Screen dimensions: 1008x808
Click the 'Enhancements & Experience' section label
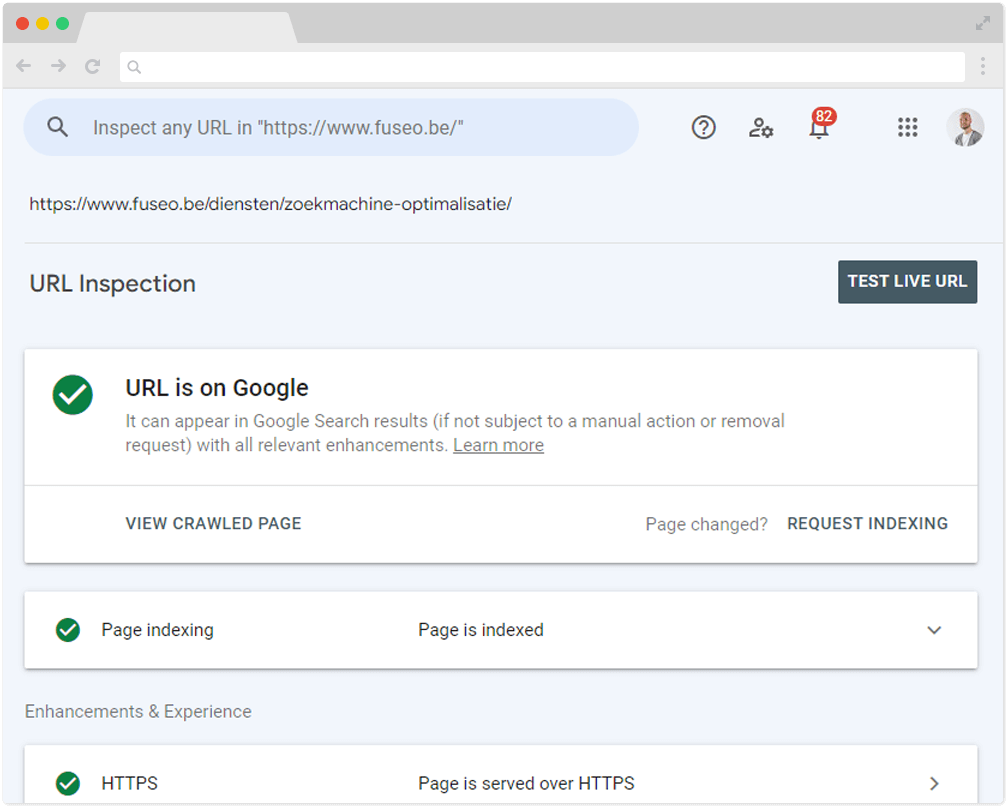pyautogui.click(x=138, y=712)
